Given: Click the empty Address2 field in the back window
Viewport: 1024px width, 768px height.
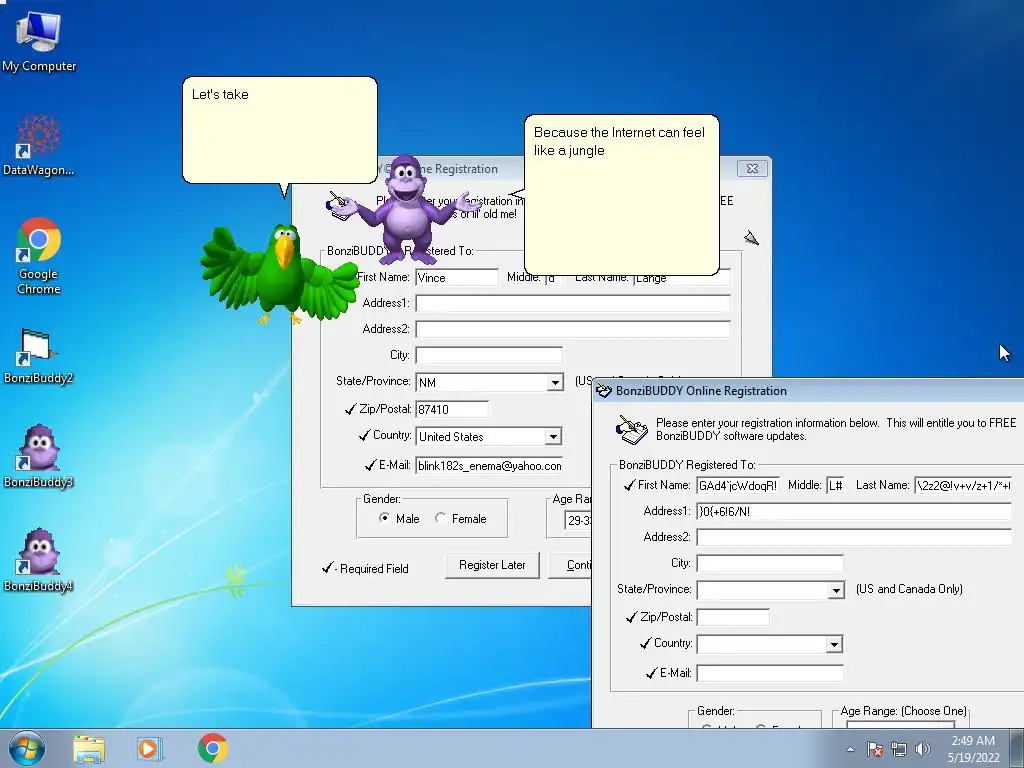Looking at the screenshot, I should coord(573,329).
